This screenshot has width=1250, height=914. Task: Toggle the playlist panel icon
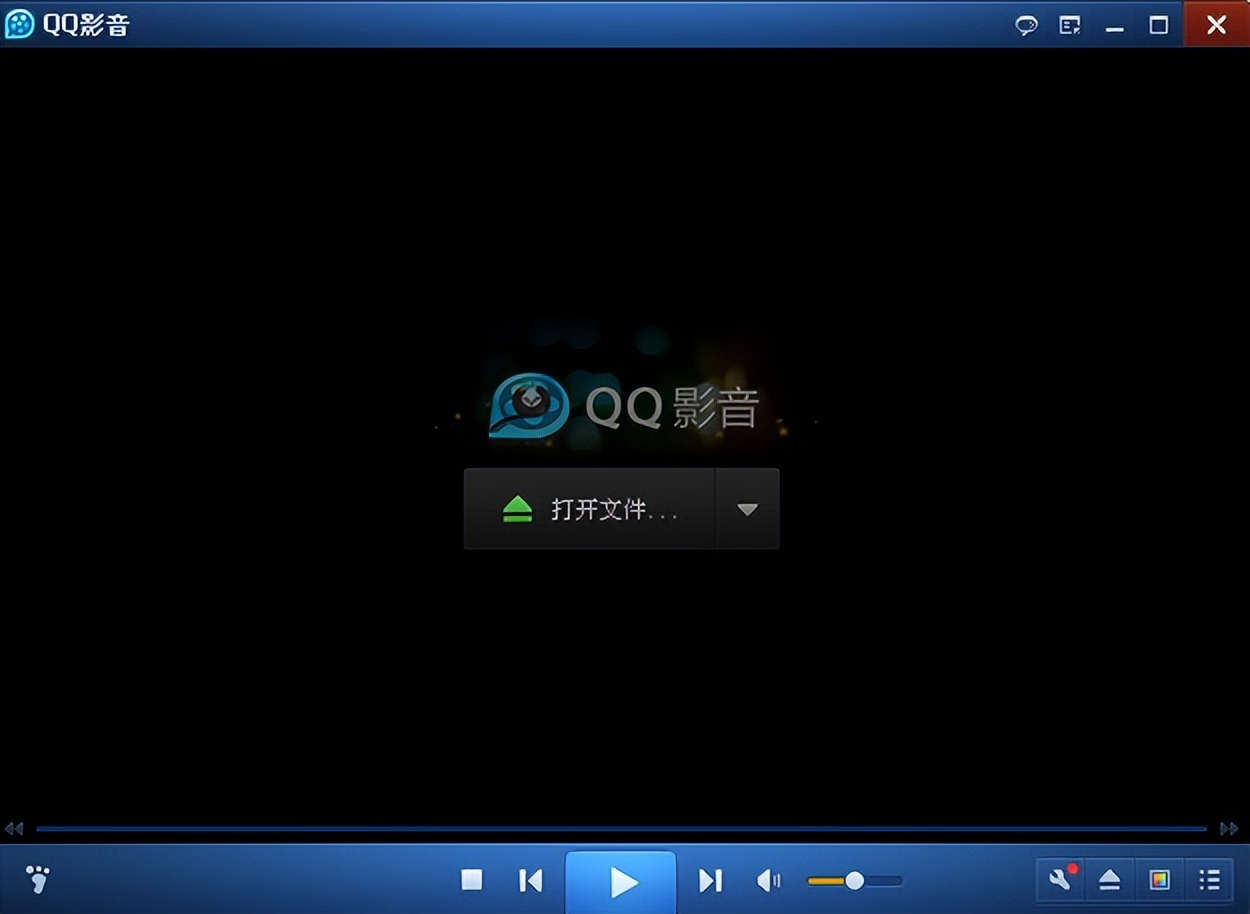tap(1210, 880)
